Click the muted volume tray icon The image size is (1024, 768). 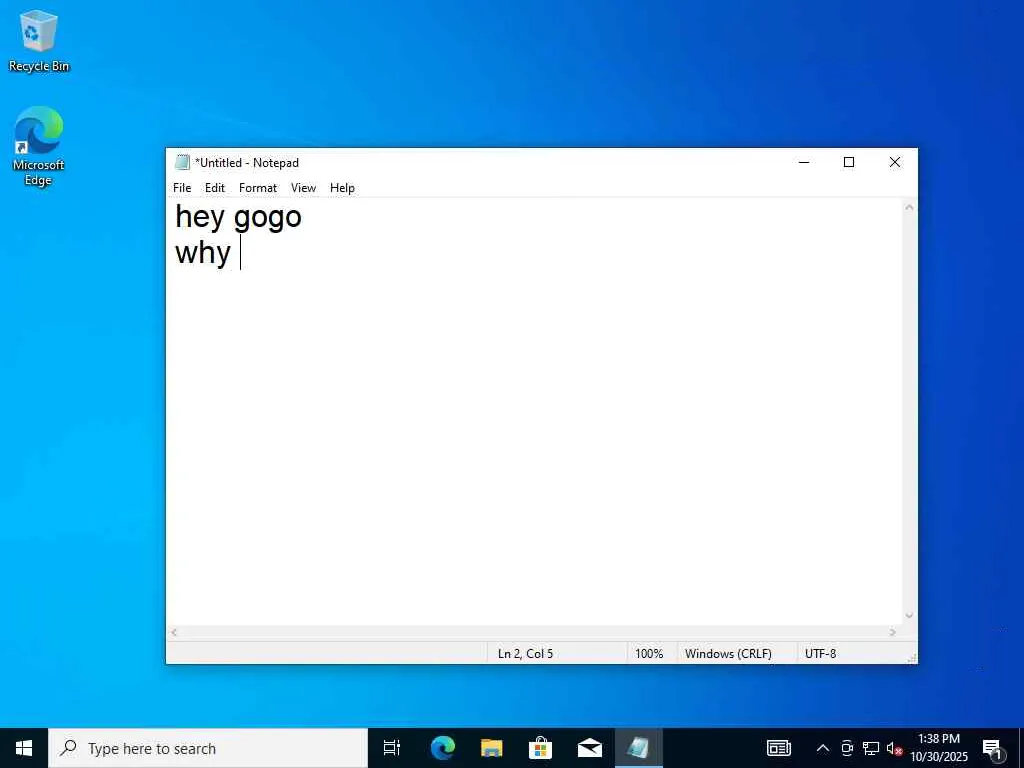coord(894,749)
